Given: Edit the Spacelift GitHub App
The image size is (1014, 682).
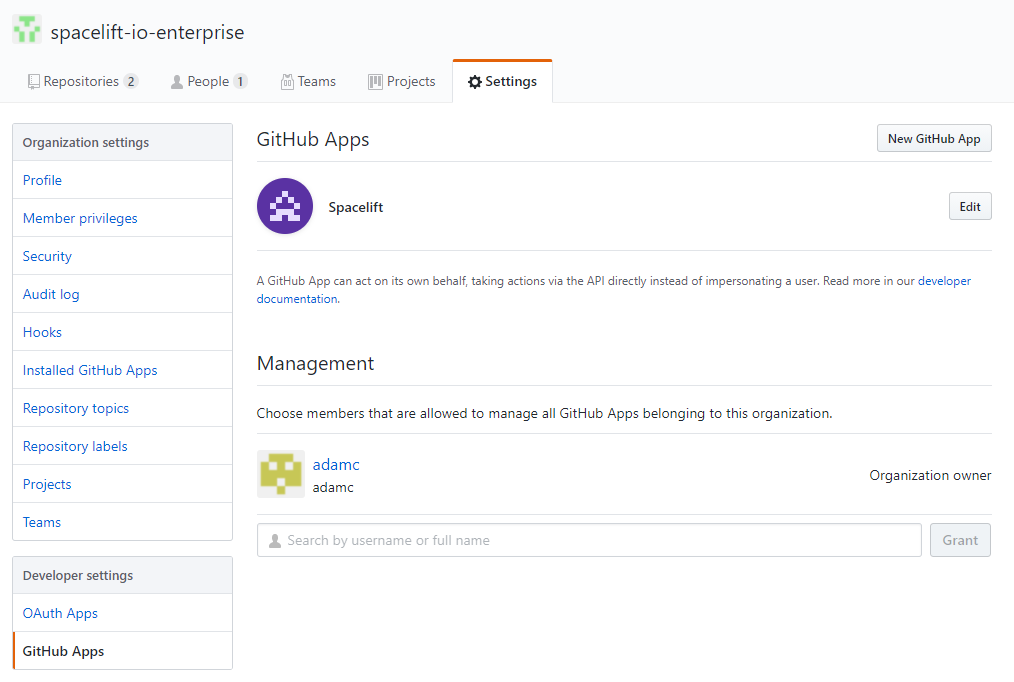Looking at the screenshot, I should 969,207.
